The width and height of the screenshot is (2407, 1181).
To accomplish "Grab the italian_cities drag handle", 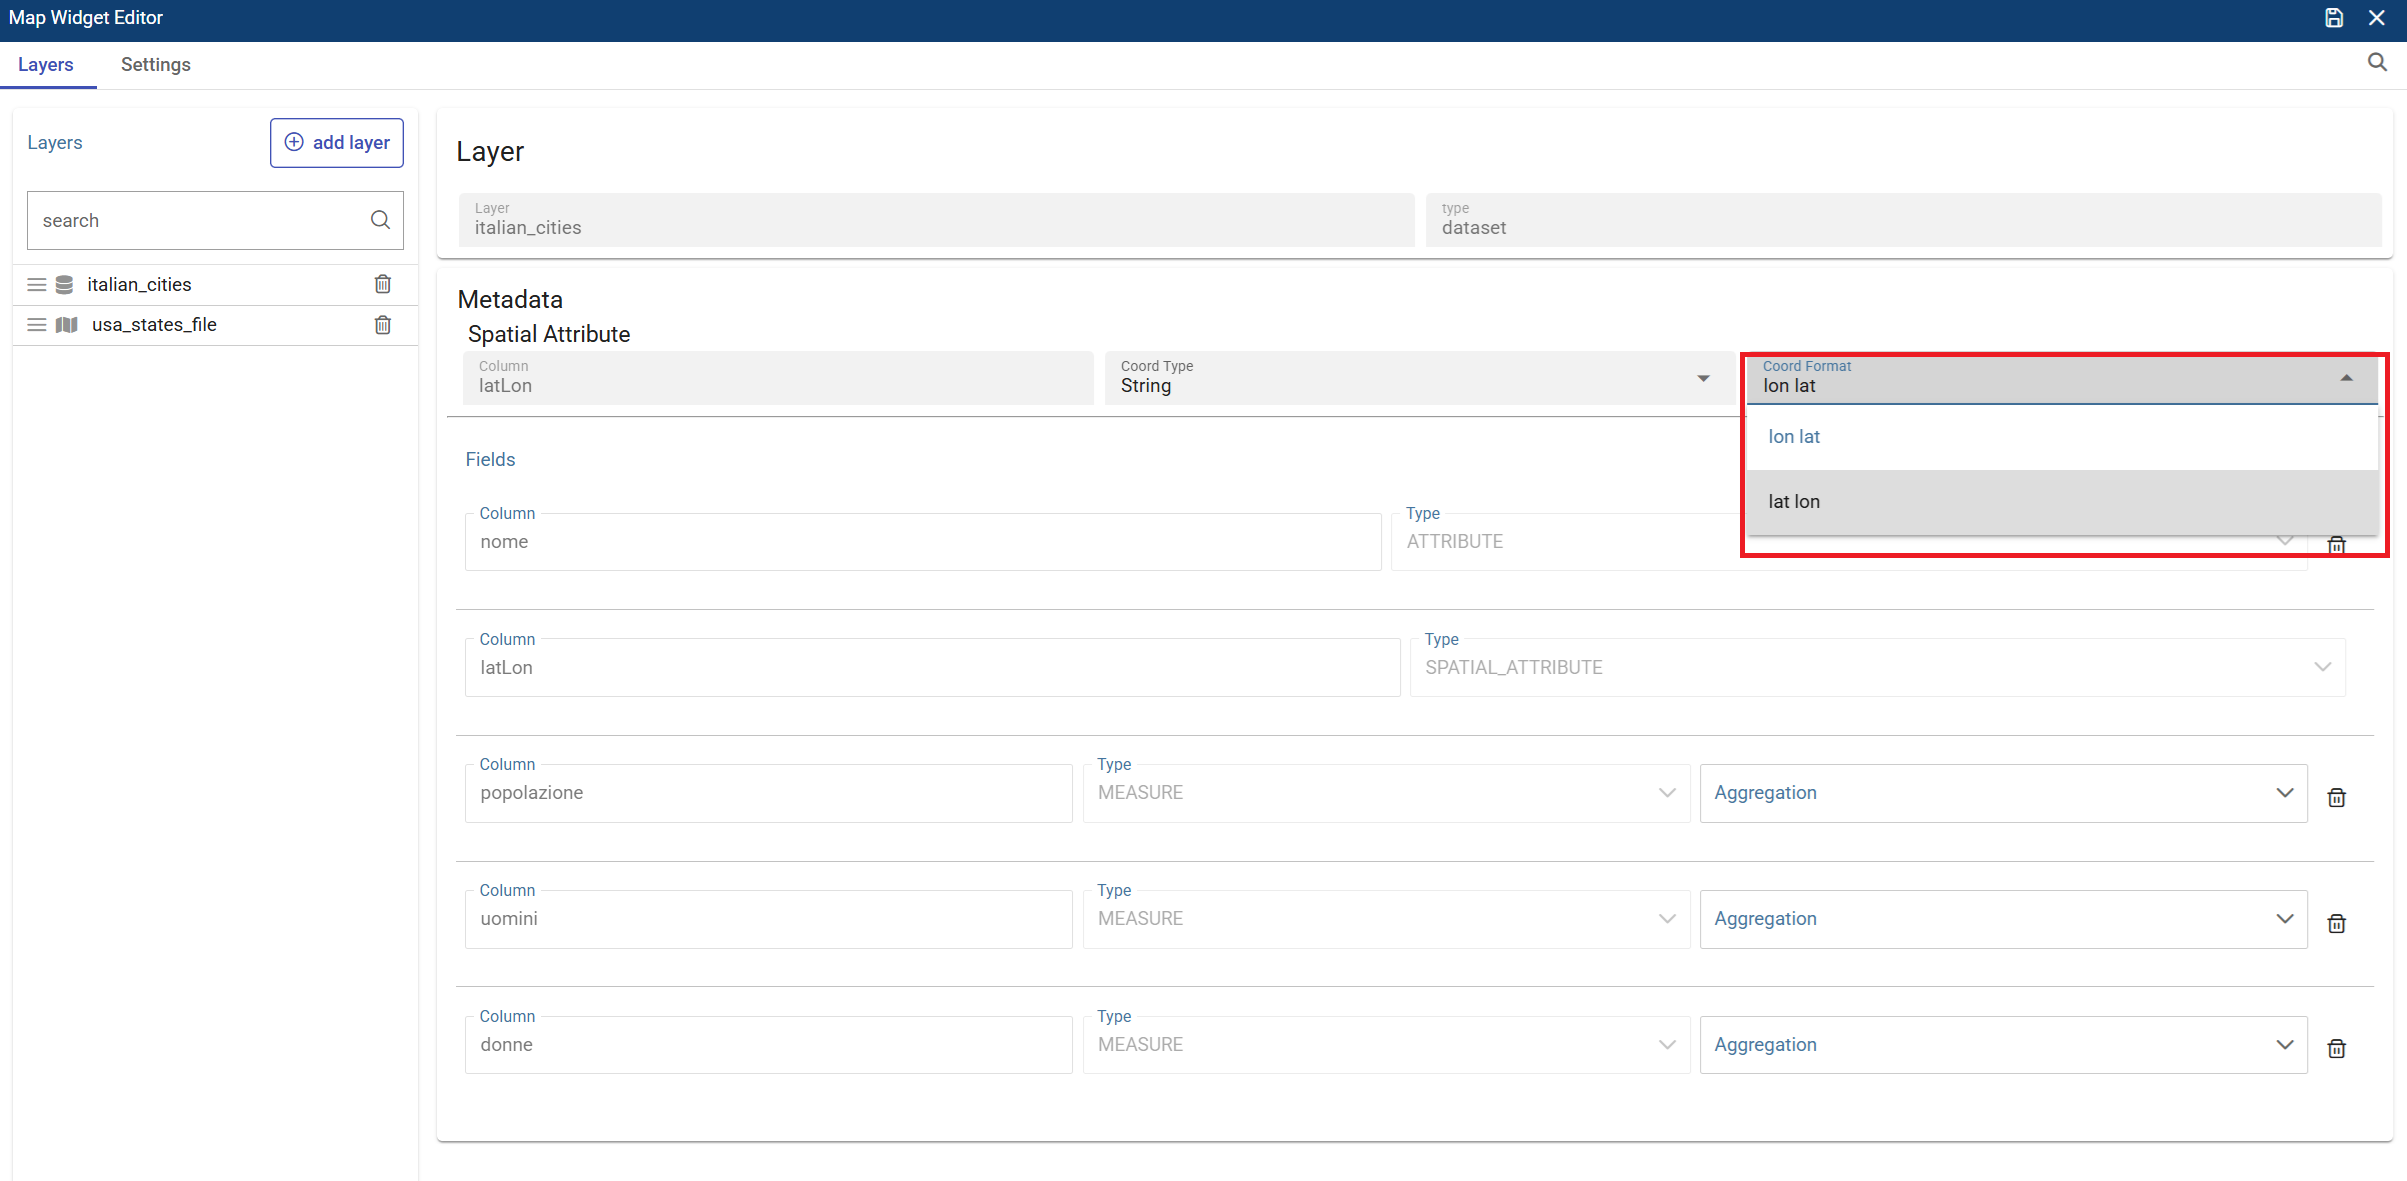I will click(x=37, y=285).
